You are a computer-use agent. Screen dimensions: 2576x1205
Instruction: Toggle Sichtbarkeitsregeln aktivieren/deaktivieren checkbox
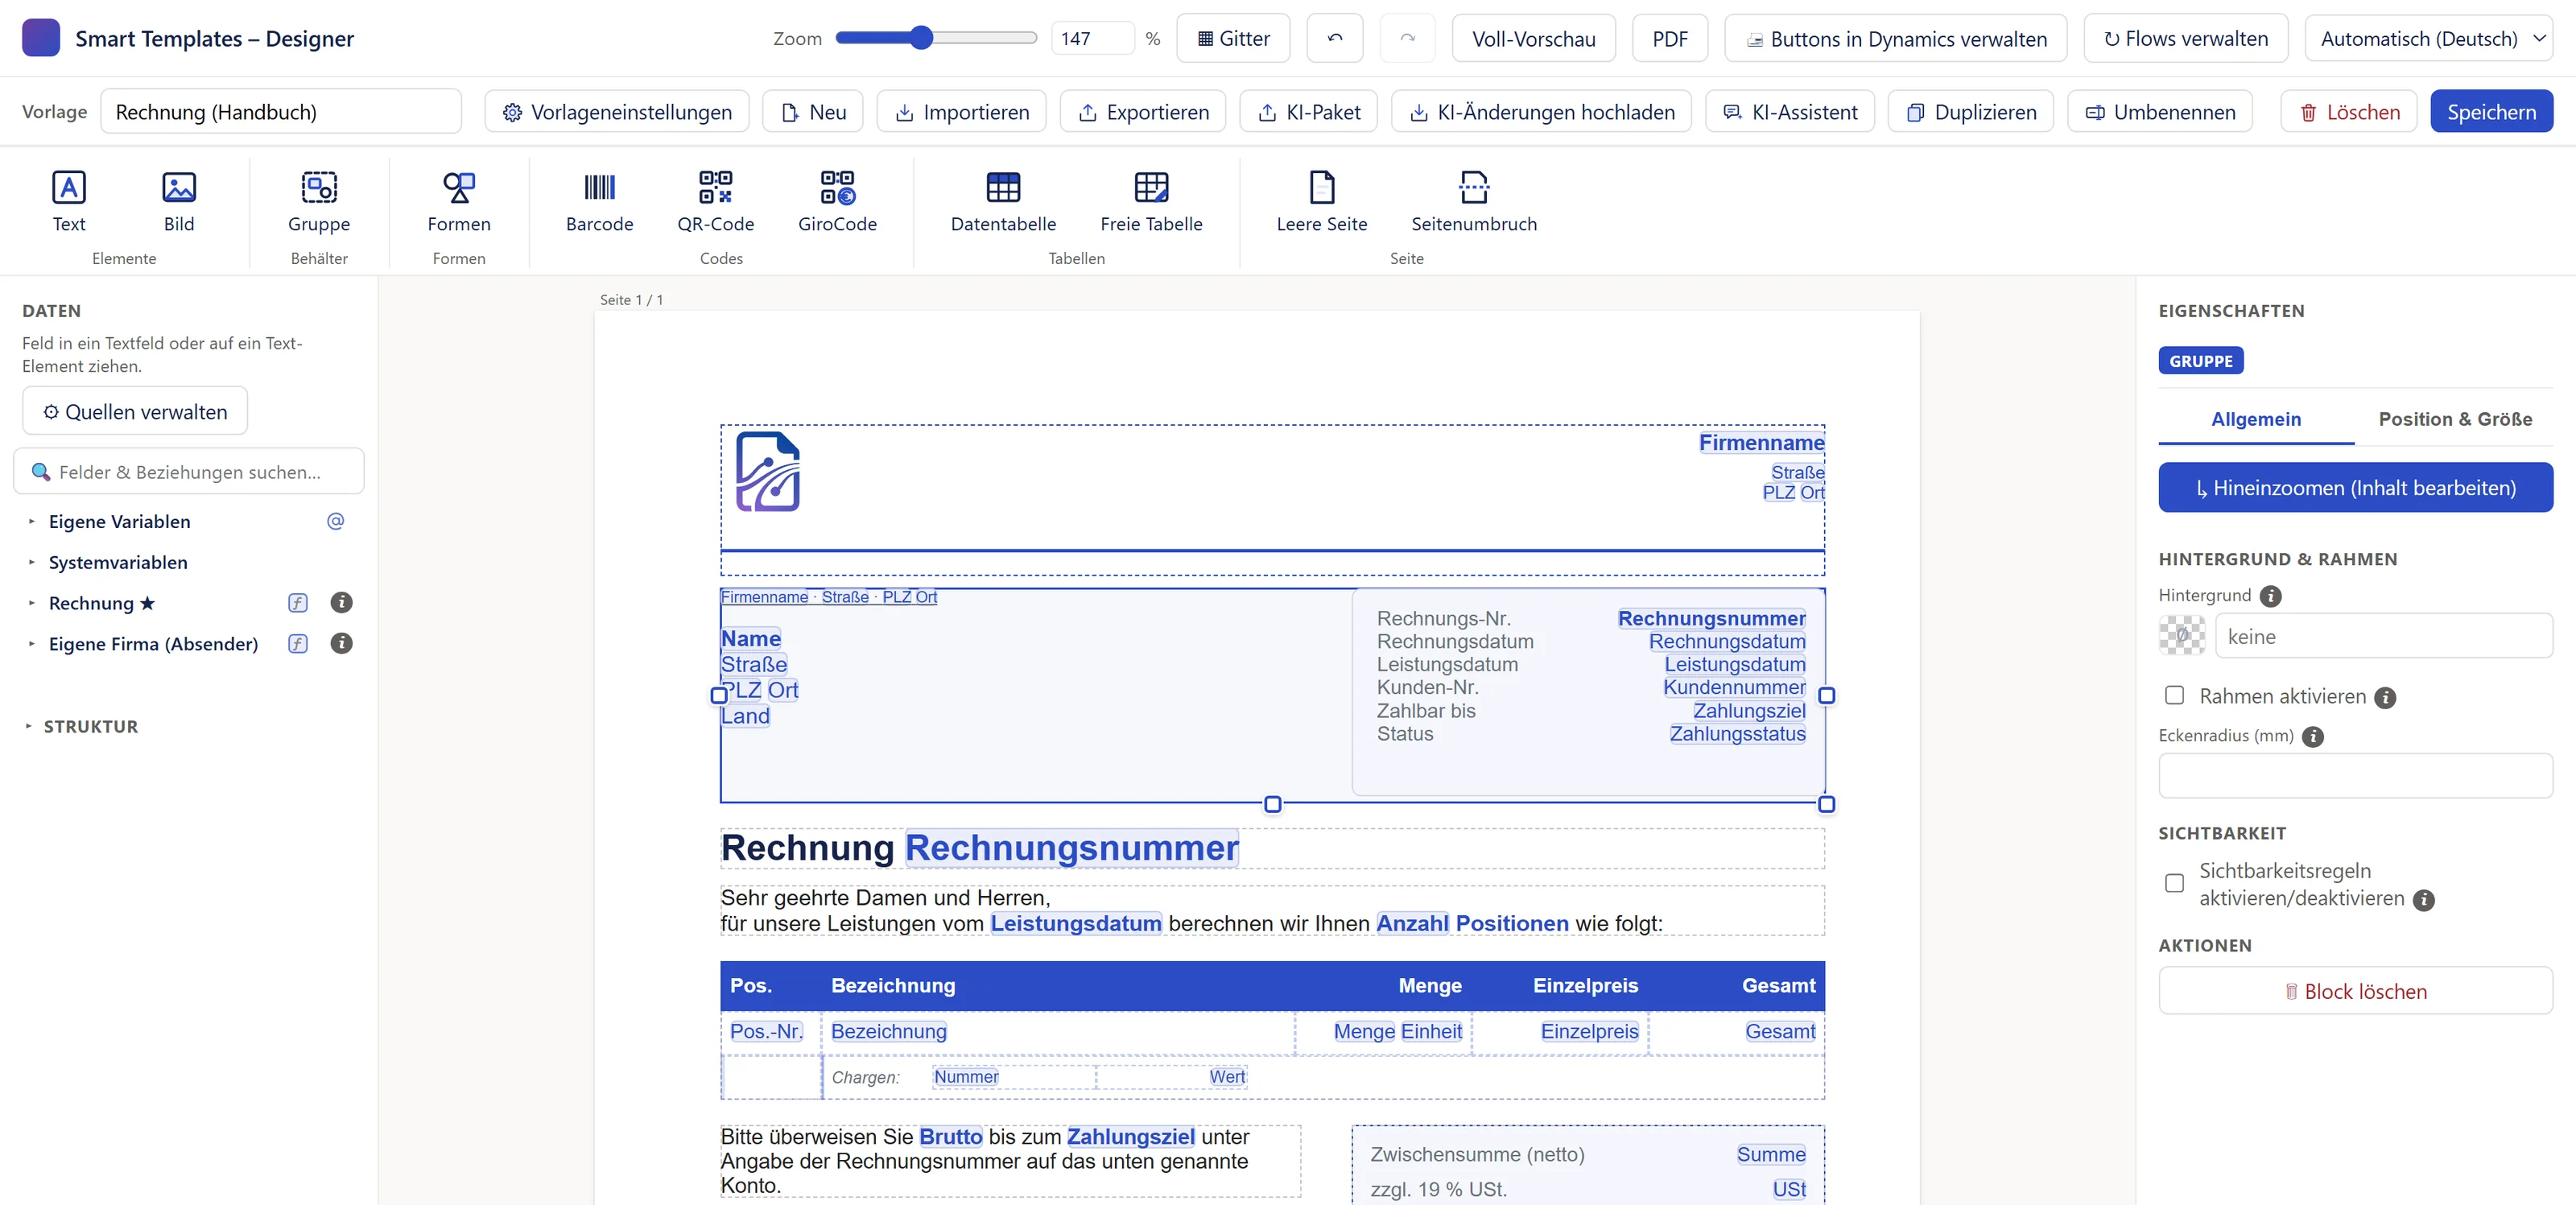[2174, 883]
